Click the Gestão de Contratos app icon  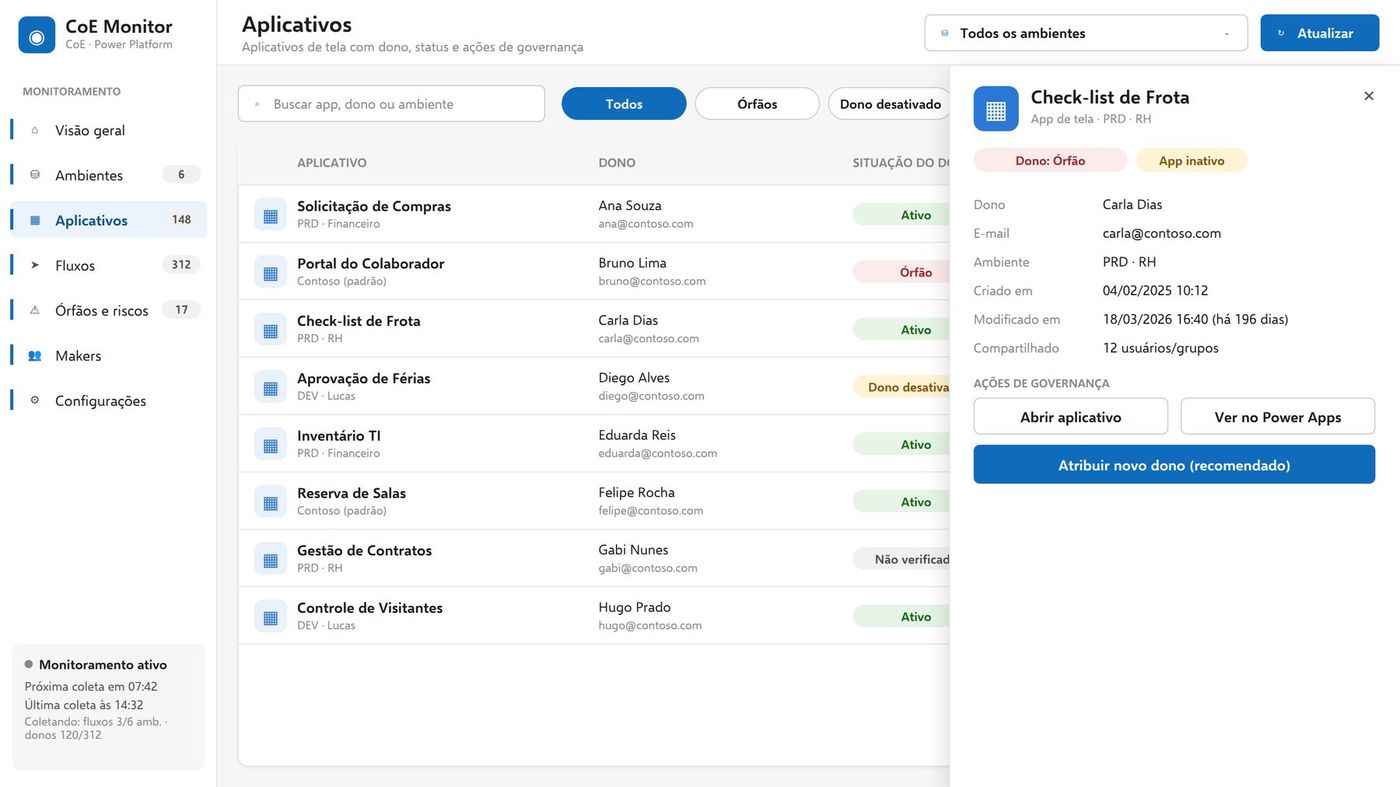pyautogui.click(x=270, y=559)
